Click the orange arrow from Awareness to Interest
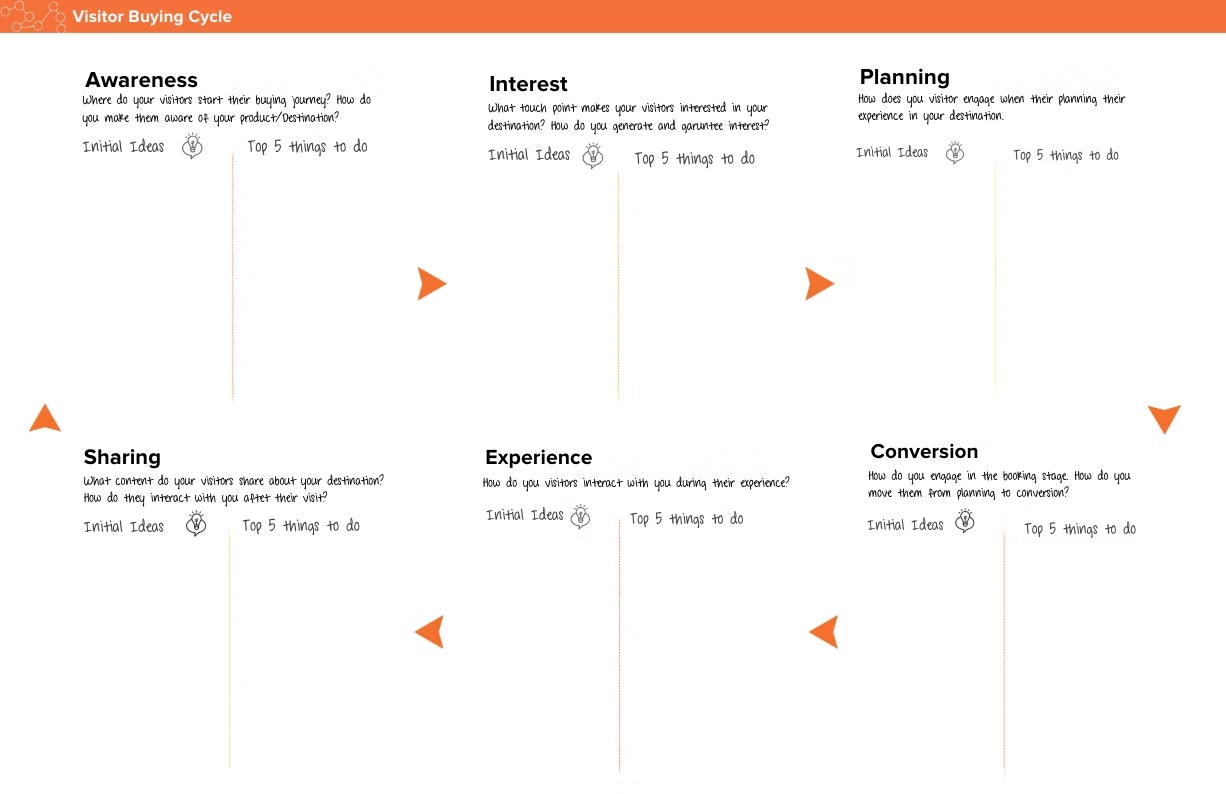Image resolution: width=1226 pixels, height=794 pixels. point(430,284)
